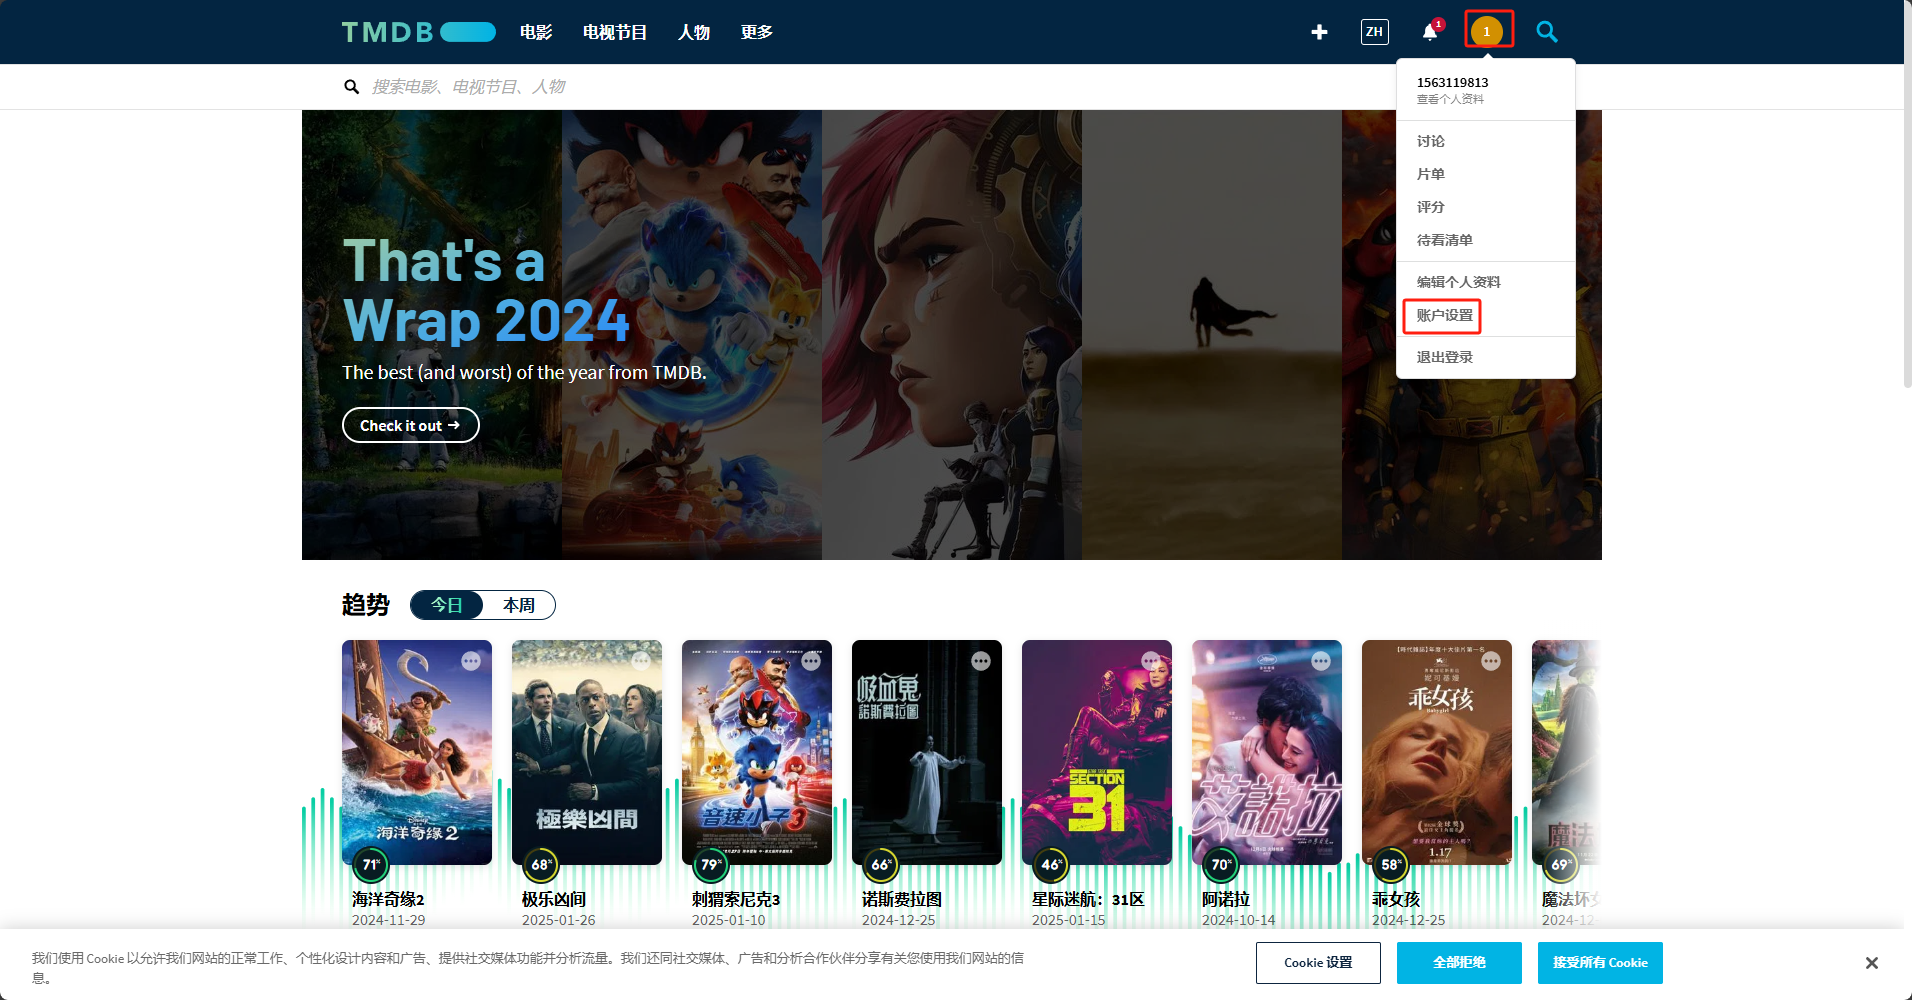Select 评分 in the user menu
1912x1000 pixels.
[x=1431, y=207]
